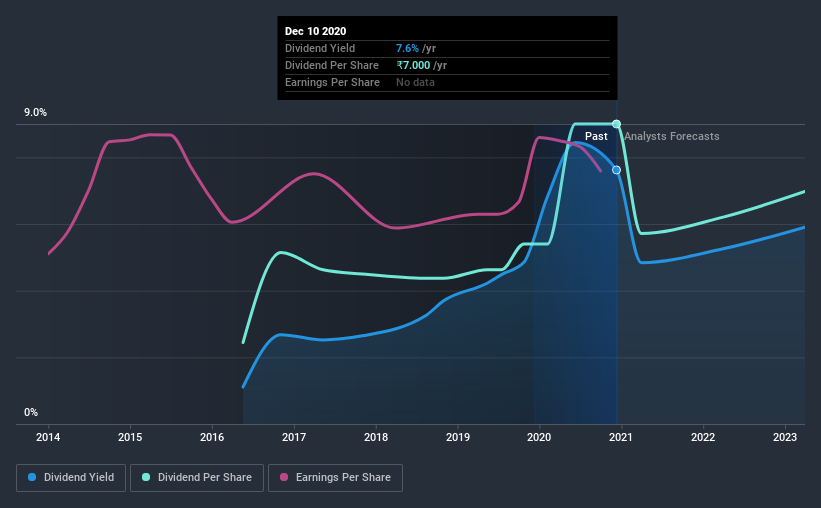Click the 9.0% y-axis label
The width and height of the screenshot is (821, 508).
point(35,113)
